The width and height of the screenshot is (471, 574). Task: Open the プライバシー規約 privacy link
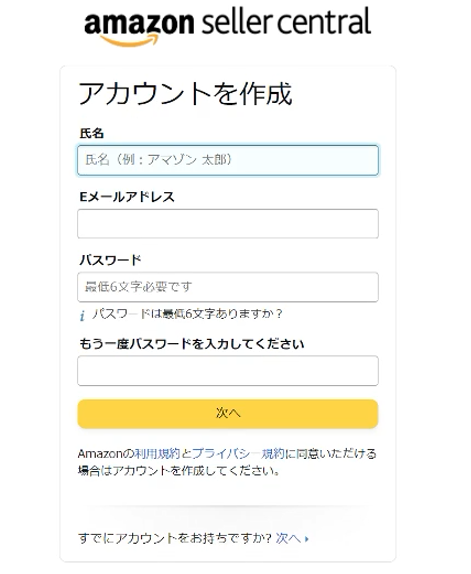tap(238, 454)
